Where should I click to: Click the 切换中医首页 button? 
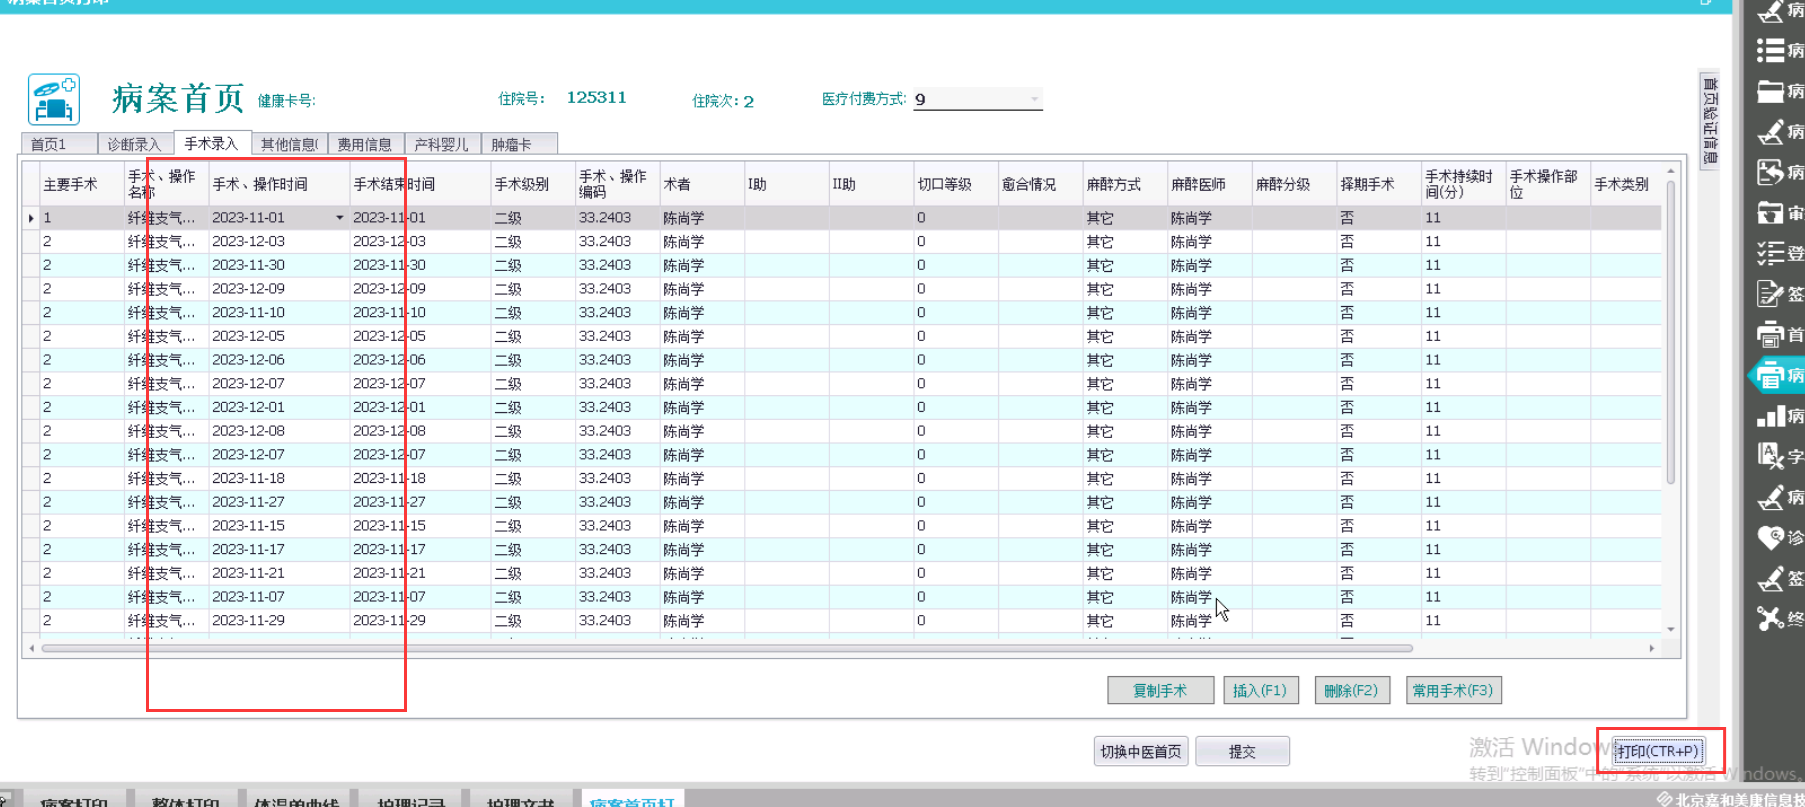pos(1141,751)
